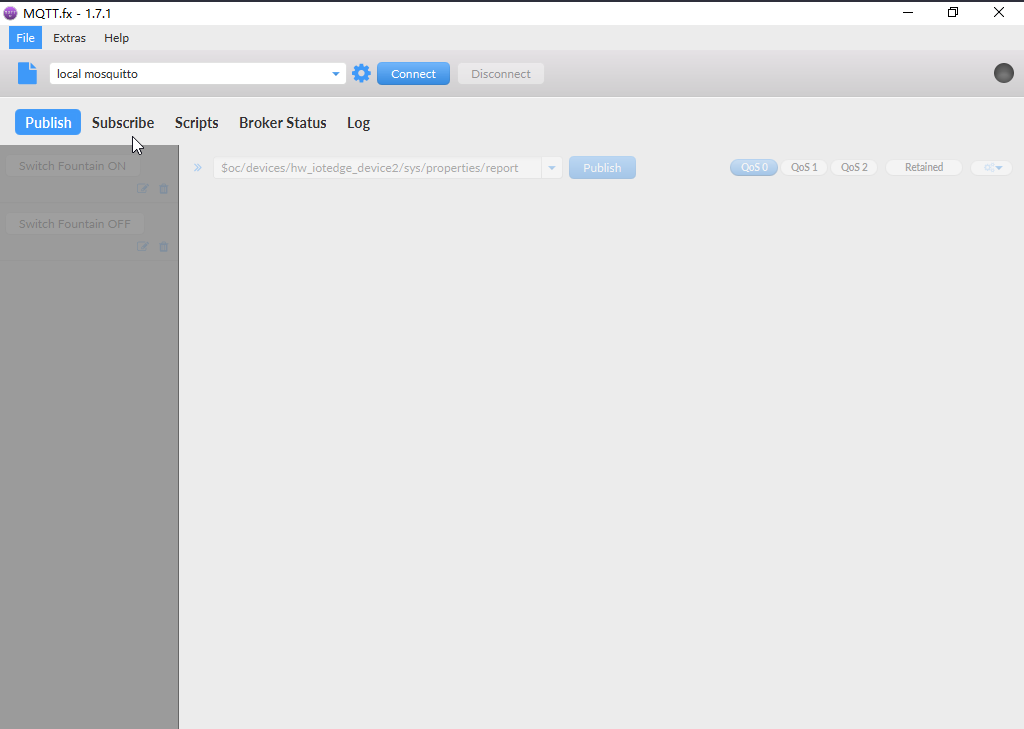Toggle the Retained option
Screen dimensions: 1024x729
pyautogui.click(x=924, y=167)
